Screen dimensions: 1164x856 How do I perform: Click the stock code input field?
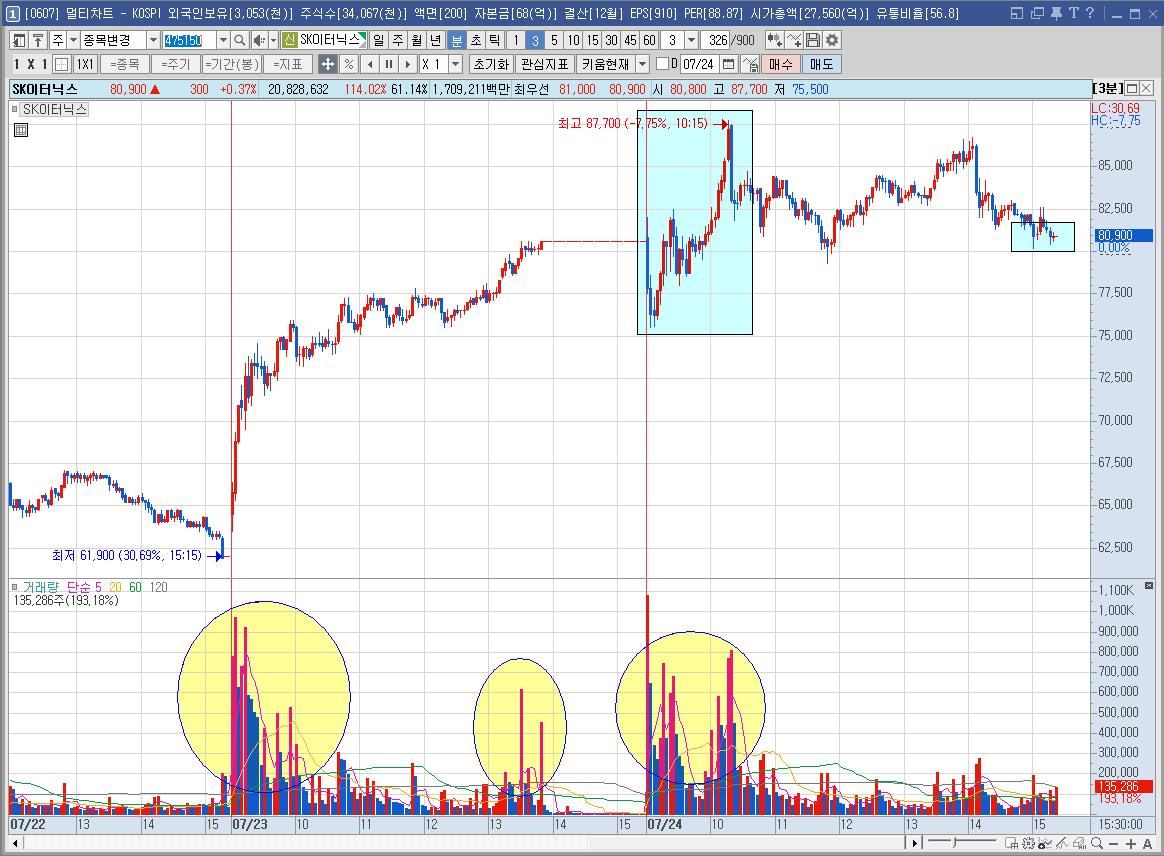click(x=189, y=40)
